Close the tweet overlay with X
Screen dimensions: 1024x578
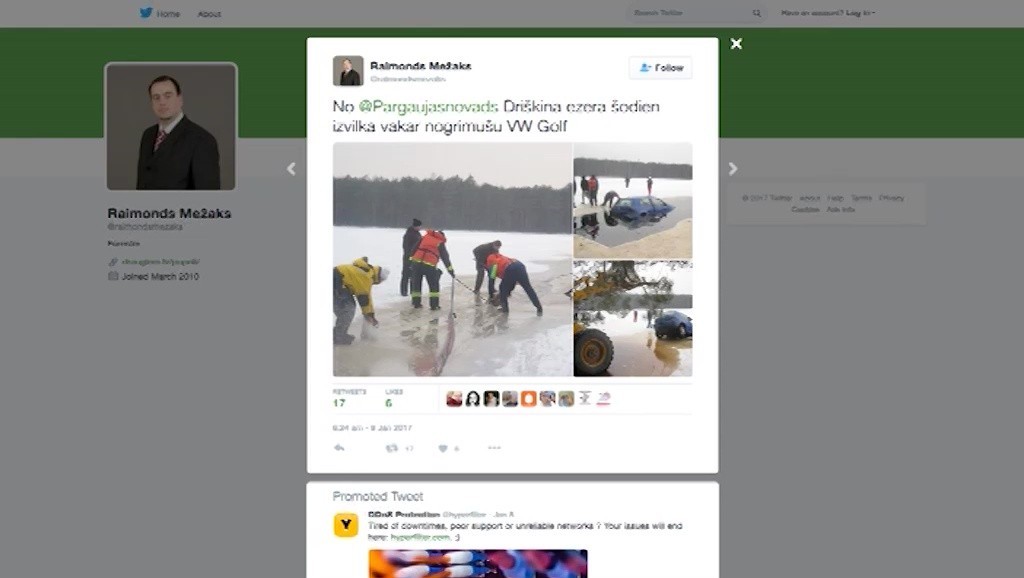(x=736, y=44)
